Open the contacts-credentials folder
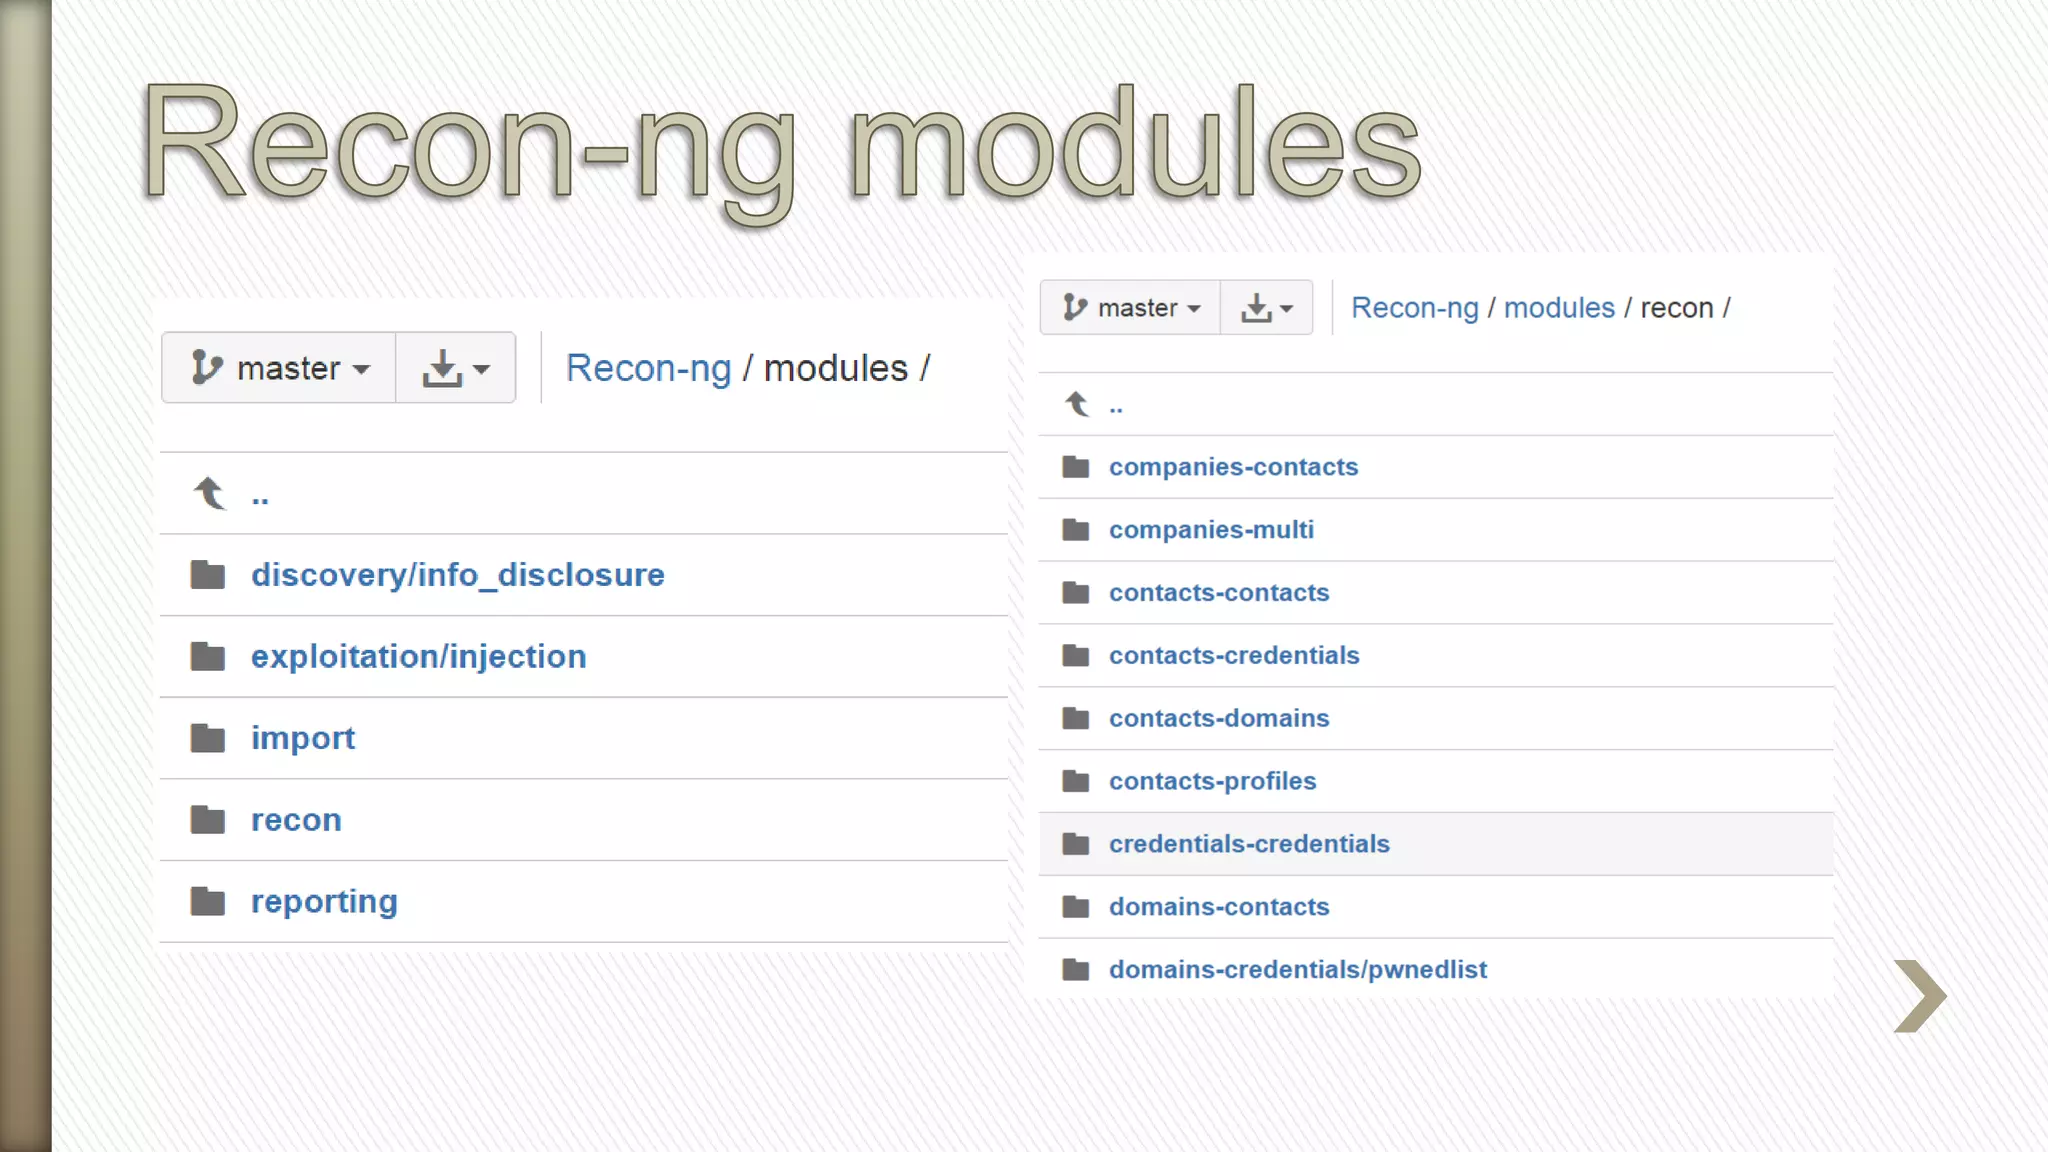The width and height of the screenshot is (2048, 1152). (1233, 655)
